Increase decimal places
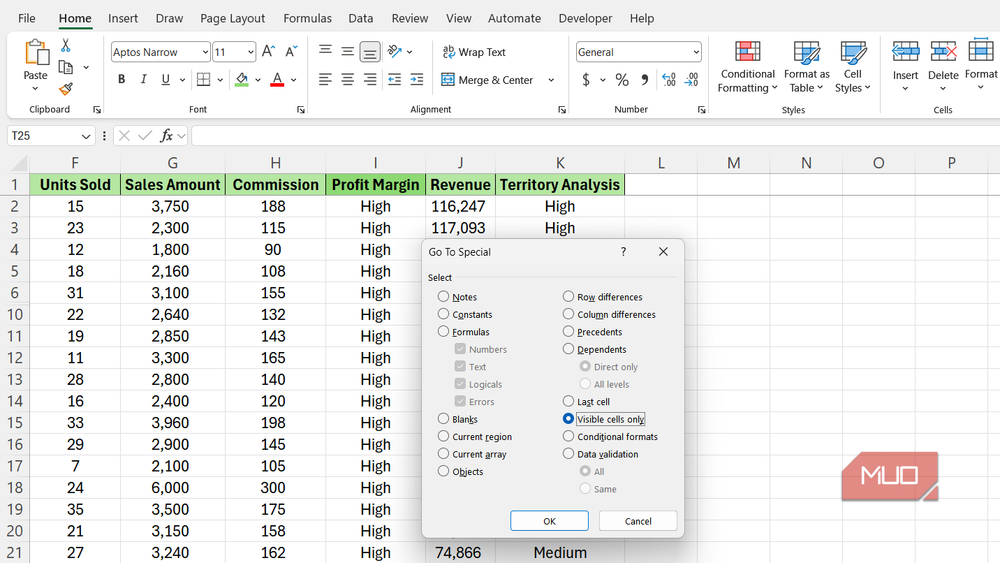The height and width of the screenshot is (563, 1000). click(x=668, y=80)
